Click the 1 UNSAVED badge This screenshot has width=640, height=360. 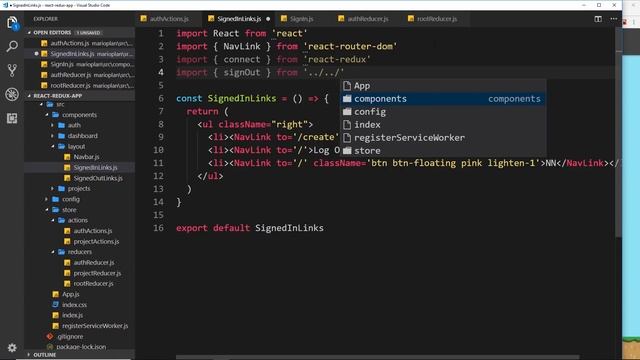click(x=89, y=33)
